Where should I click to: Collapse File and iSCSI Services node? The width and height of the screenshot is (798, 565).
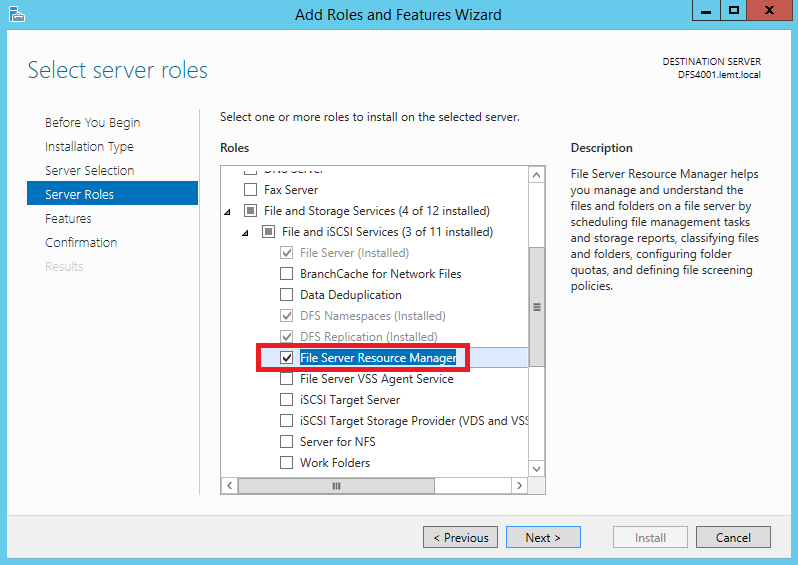point(245,233)
